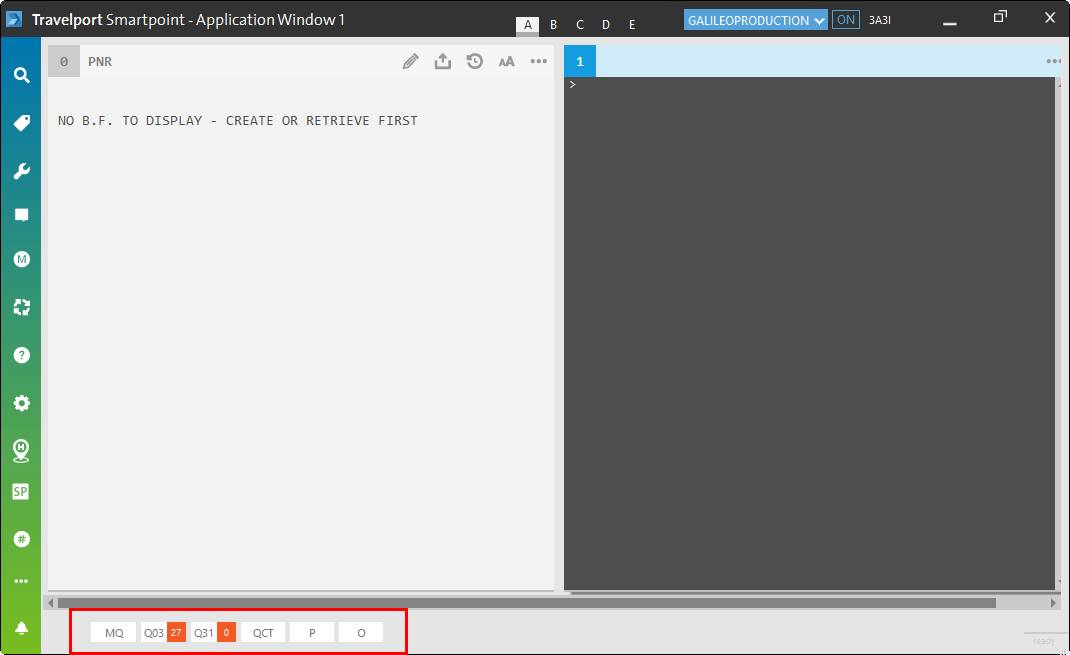This screenshot has height=655, width=1070.
Task: Expand the GALILEOPRODUCTION dropdown
Action: point(755,20)
